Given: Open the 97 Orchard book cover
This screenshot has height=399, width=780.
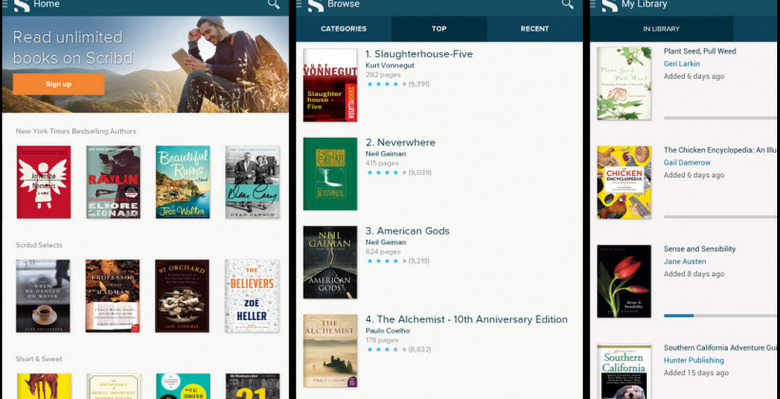Looking at the screenshot, I should 182,296.
